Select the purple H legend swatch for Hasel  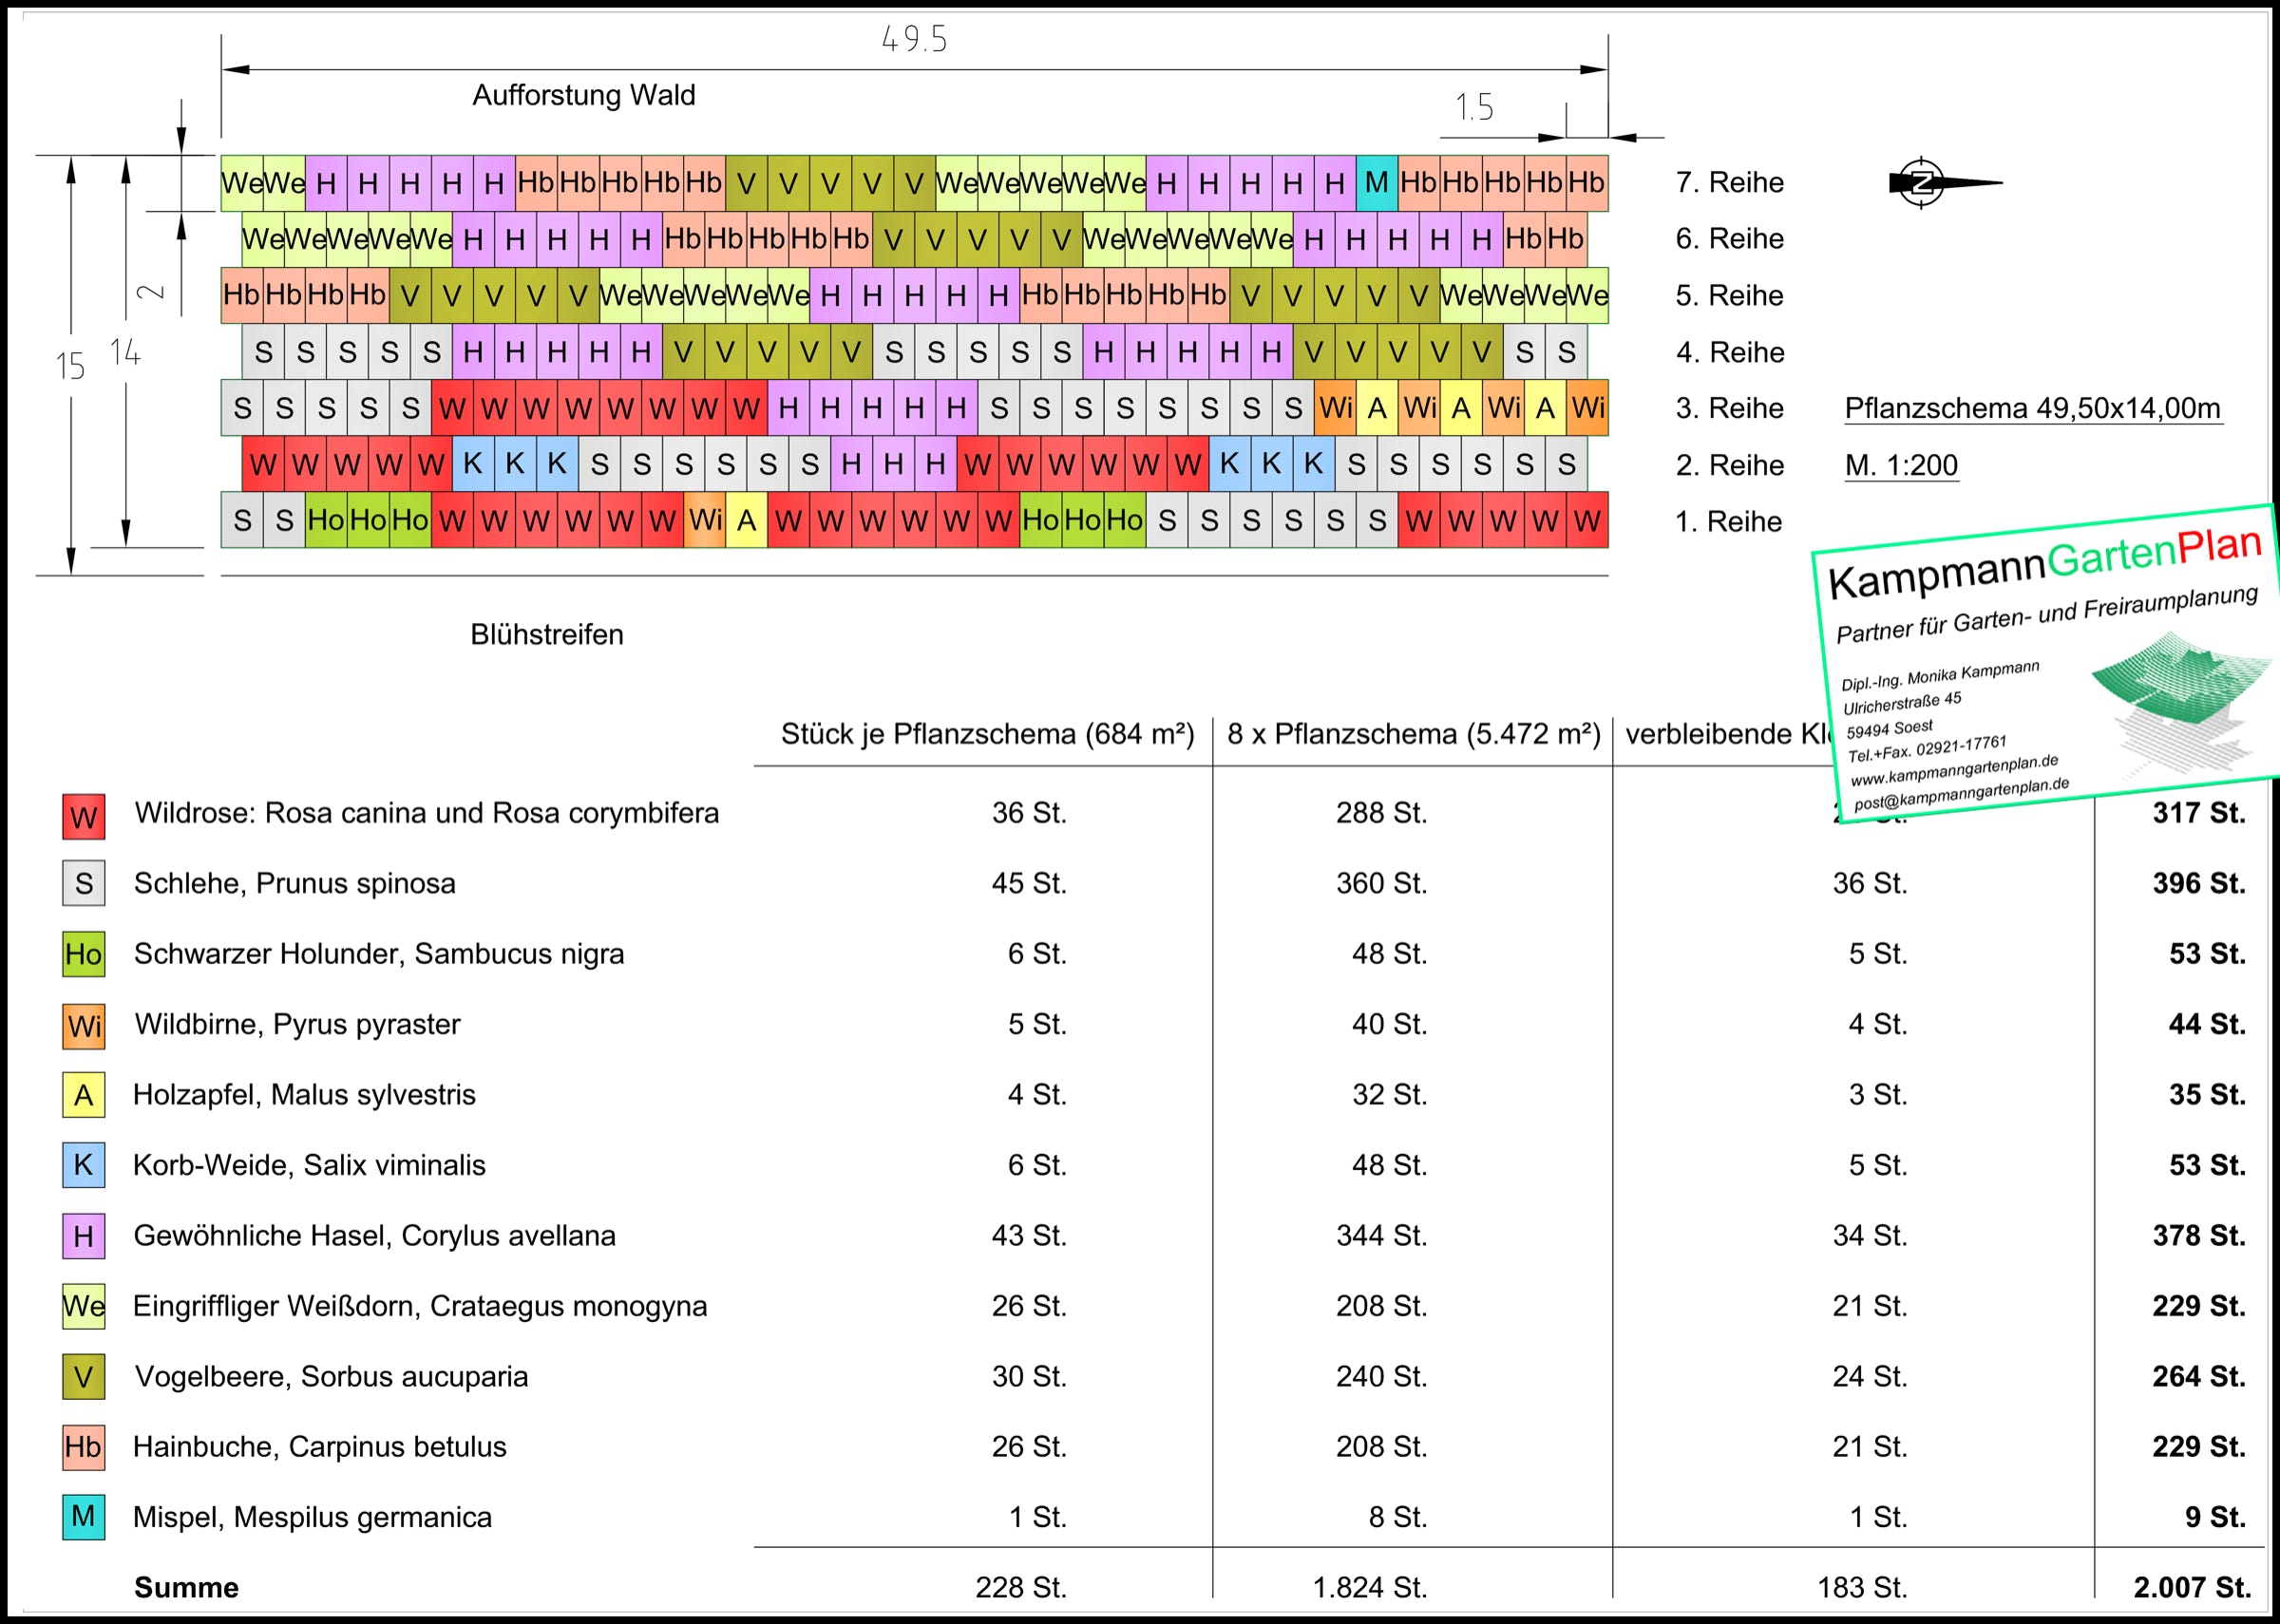click(x=84, y=1236)
